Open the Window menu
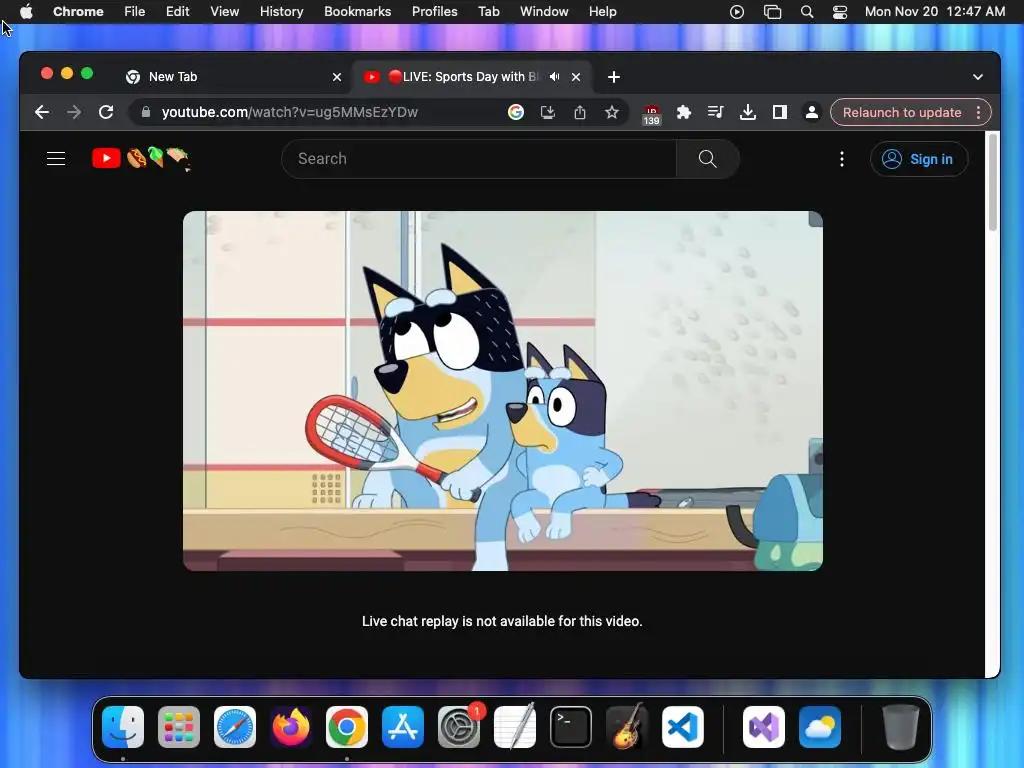The image size is (1024, 768). [x=544, y=12]
